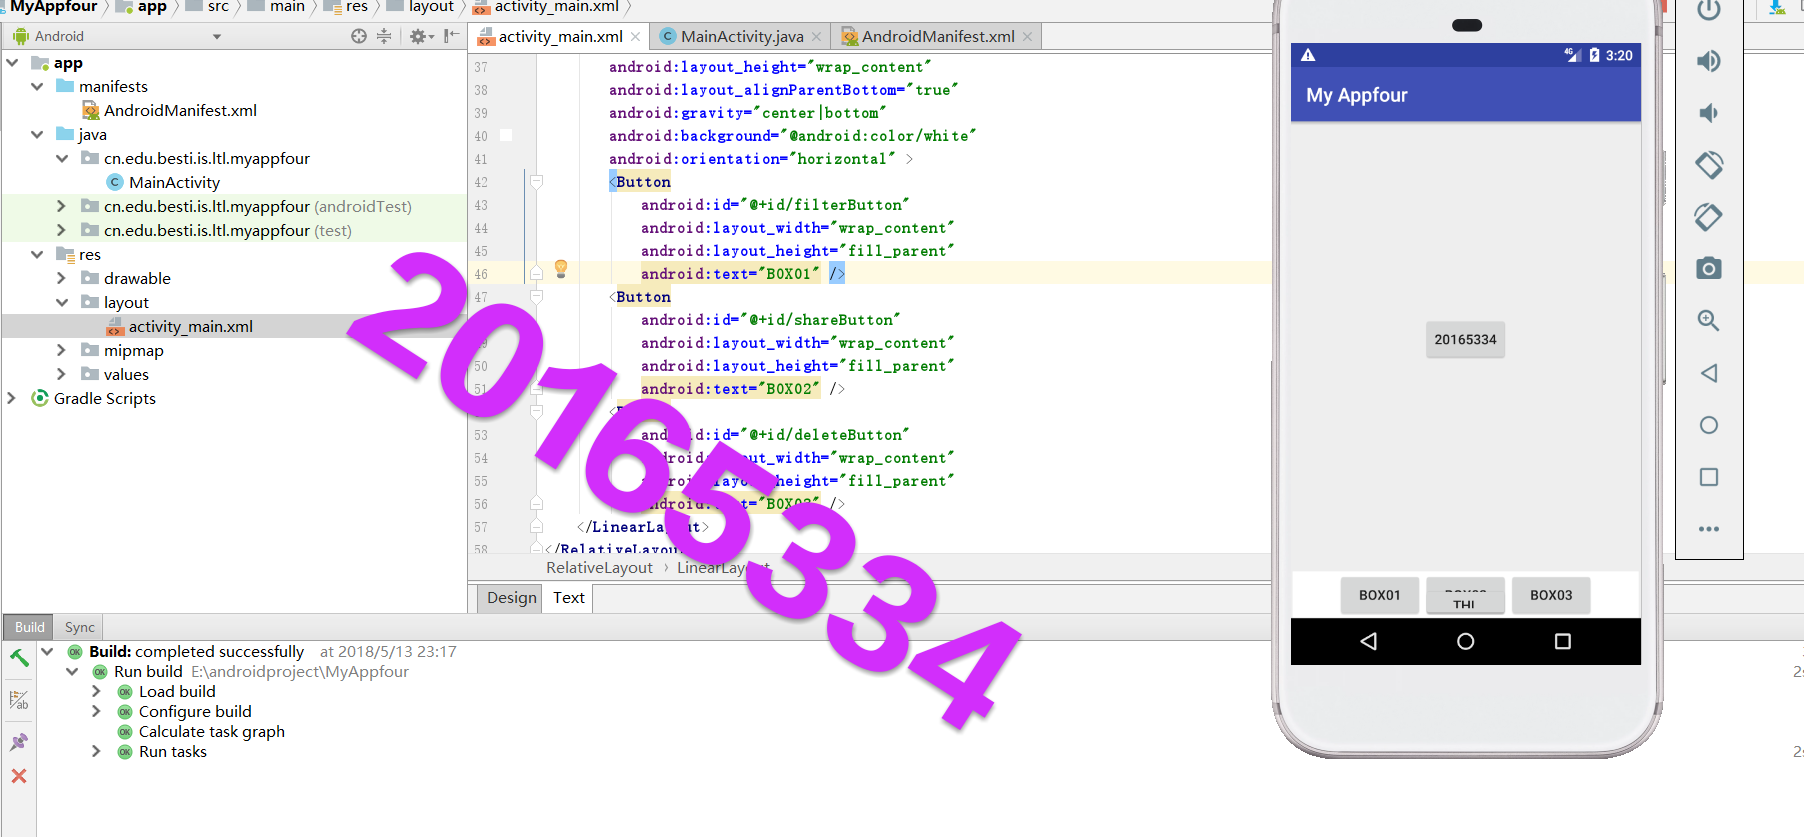The width and height of the screenshot is (1804, 837).
Task: Click the white color swatch in gutter line 40
Action: tap(506, 135)
